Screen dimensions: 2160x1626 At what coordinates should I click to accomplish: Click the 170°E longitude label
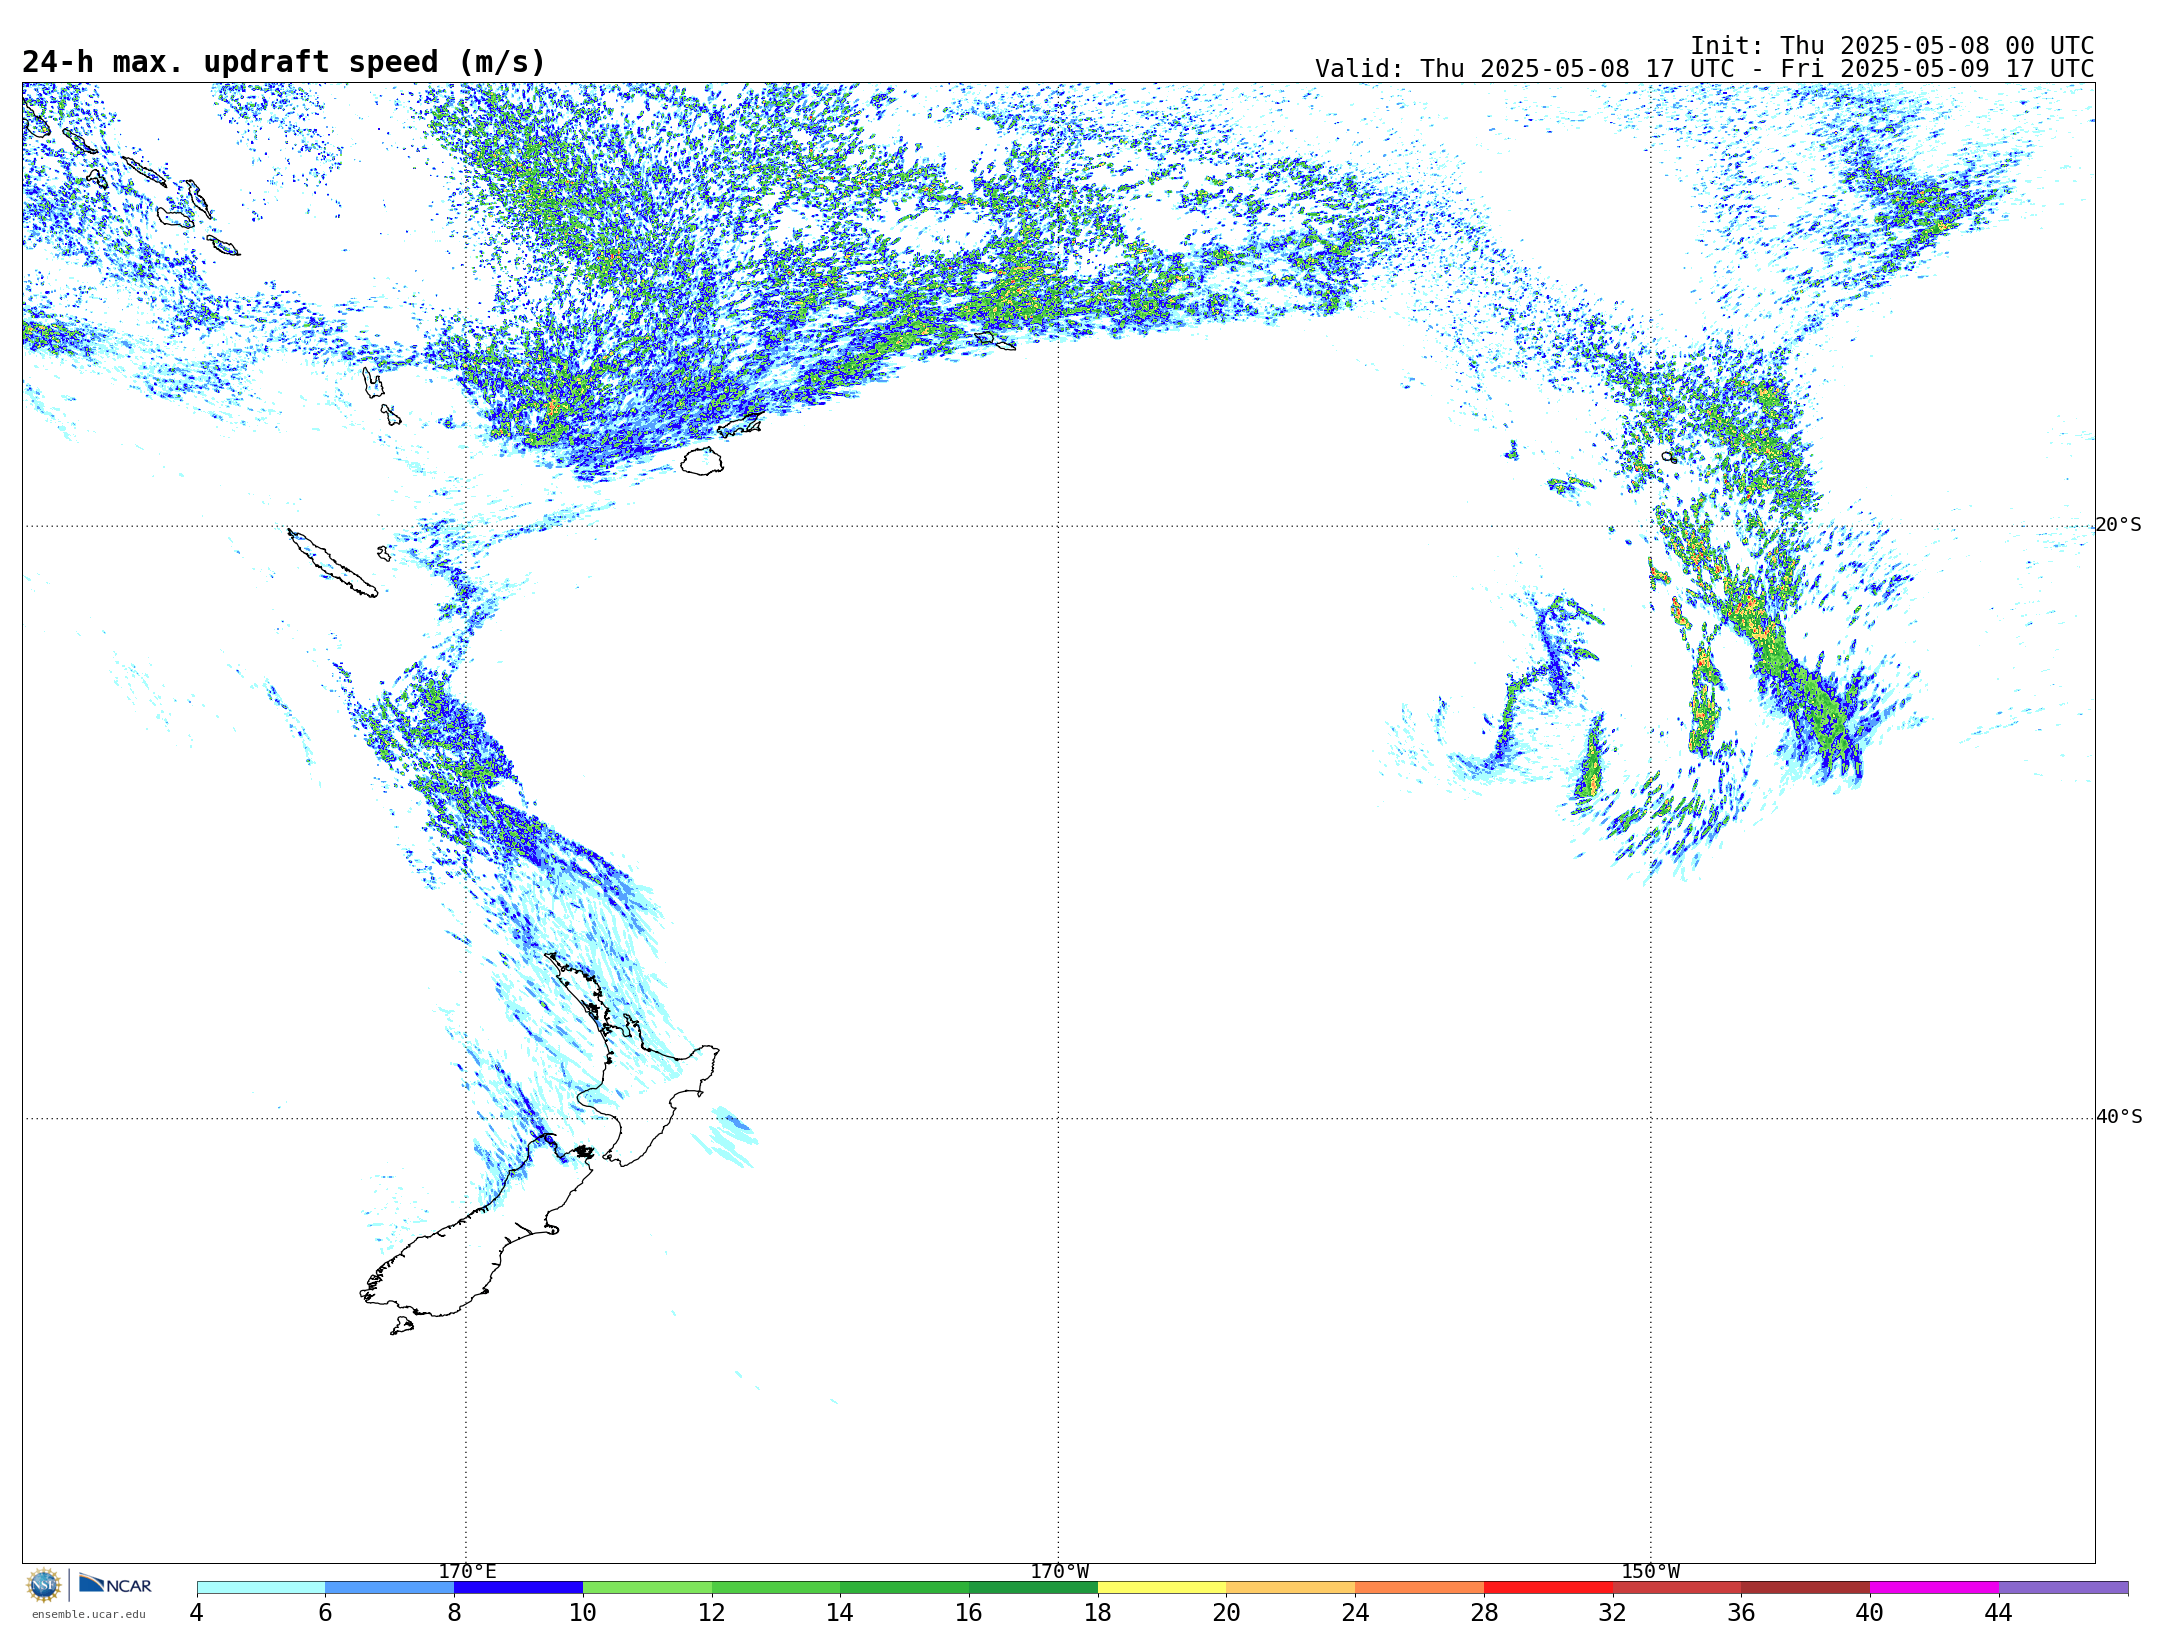pos(467,1571)
